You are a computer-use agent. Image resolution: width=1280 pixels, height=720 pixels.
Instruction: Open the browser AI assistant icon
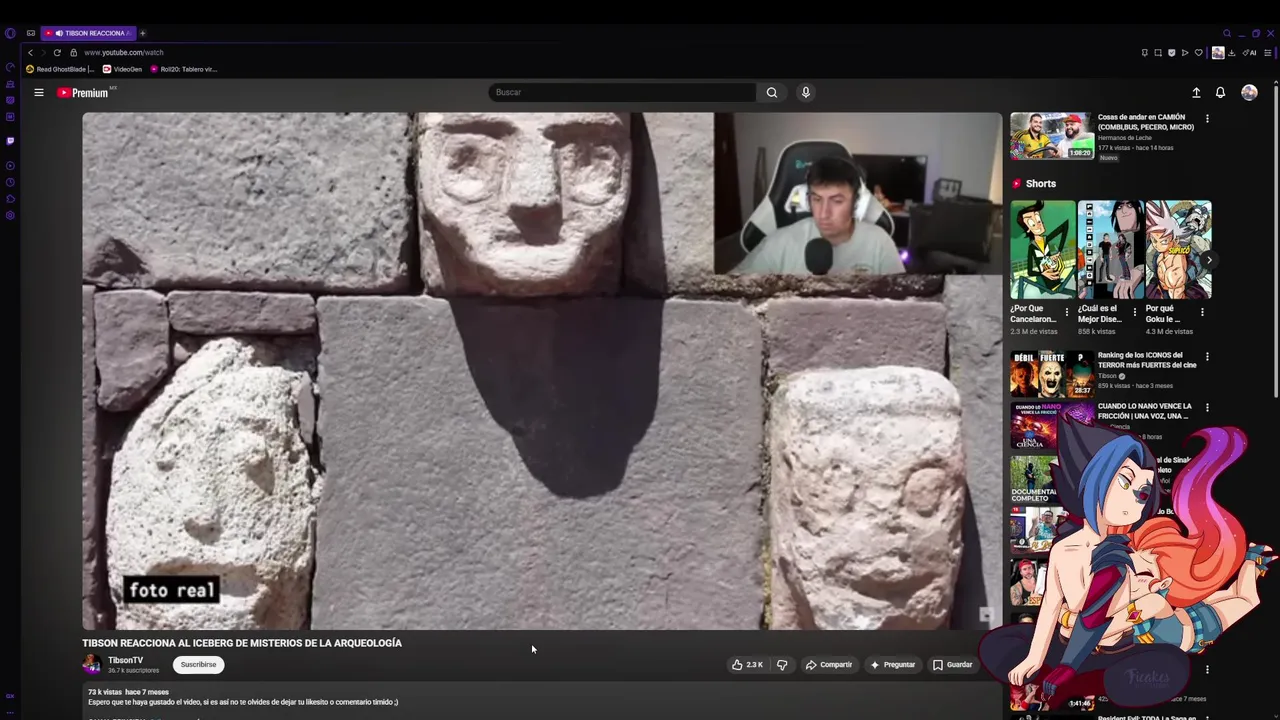pyautogui.click(x=1249, y=52)
